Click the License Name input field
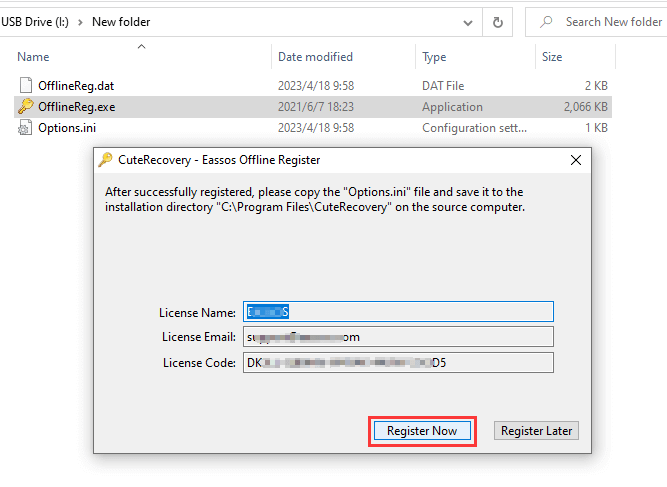The height and width of the screenshot is (487, 667). click(398, 312)
